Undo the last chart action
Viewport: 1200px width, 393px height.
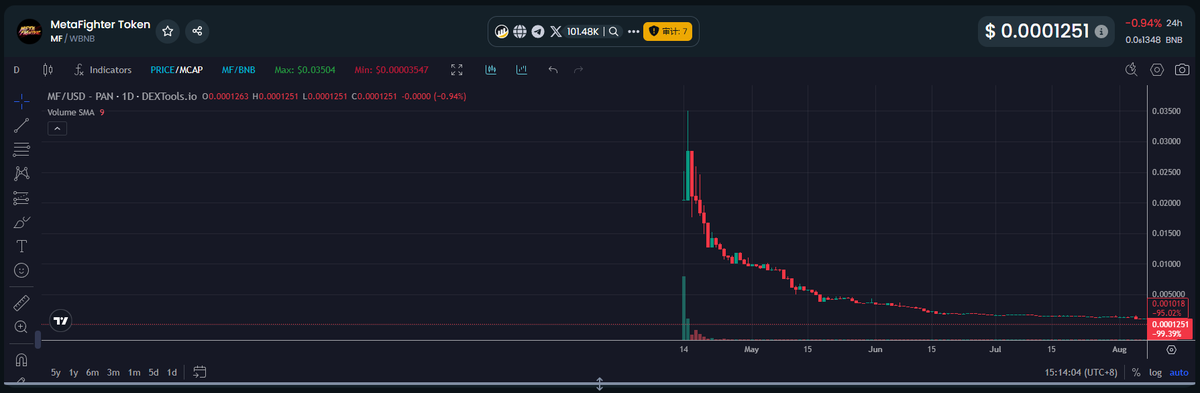point(553,70)
